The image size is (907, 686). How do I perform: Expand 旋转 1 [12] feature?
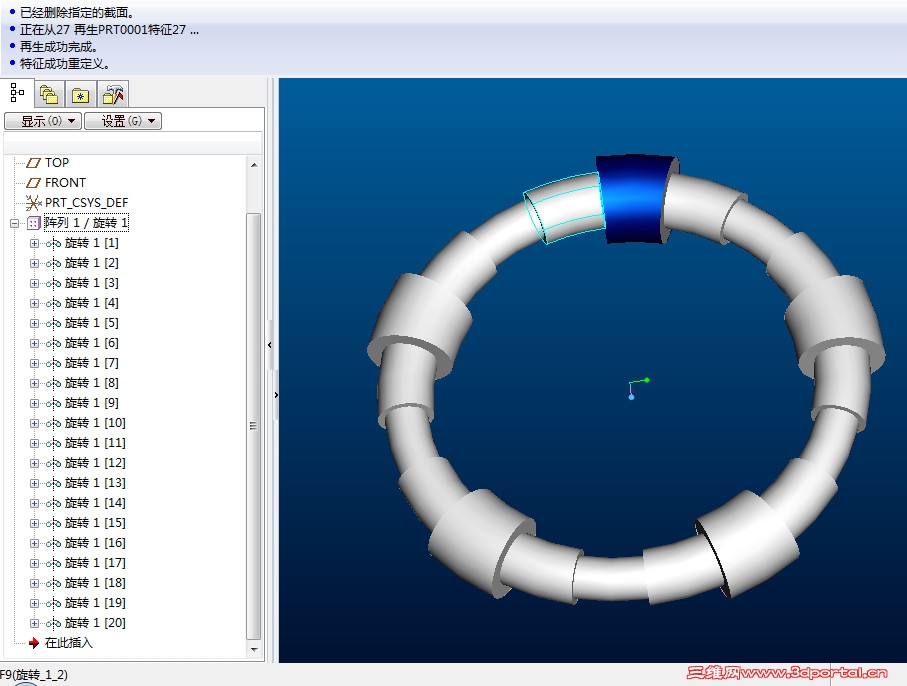(34, 463)
